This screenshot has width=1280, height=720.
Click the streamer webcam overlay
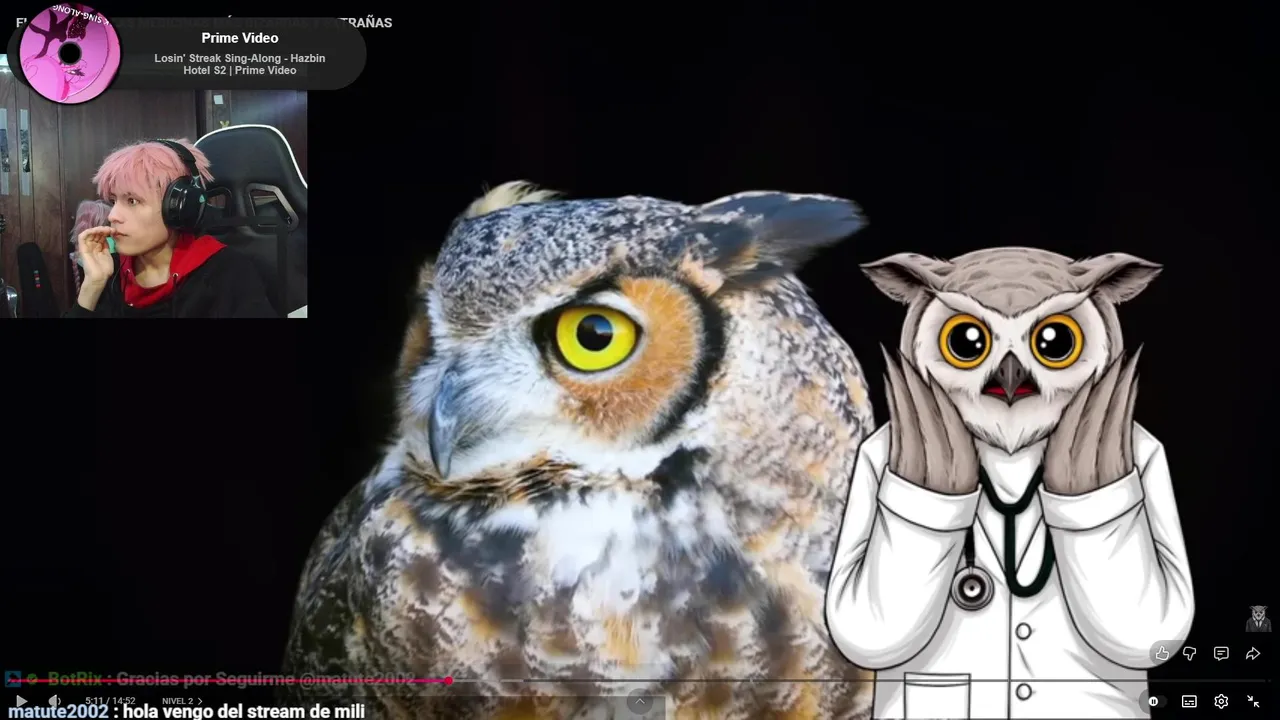pos(153,204)
